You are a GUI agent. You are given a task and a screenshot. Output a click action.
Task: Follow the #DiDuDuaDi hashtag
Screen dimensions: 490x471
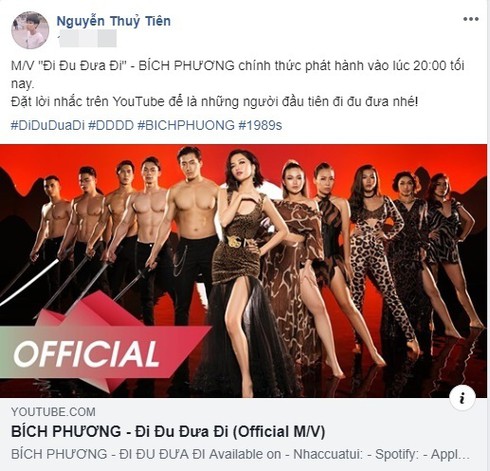[48, 125]
